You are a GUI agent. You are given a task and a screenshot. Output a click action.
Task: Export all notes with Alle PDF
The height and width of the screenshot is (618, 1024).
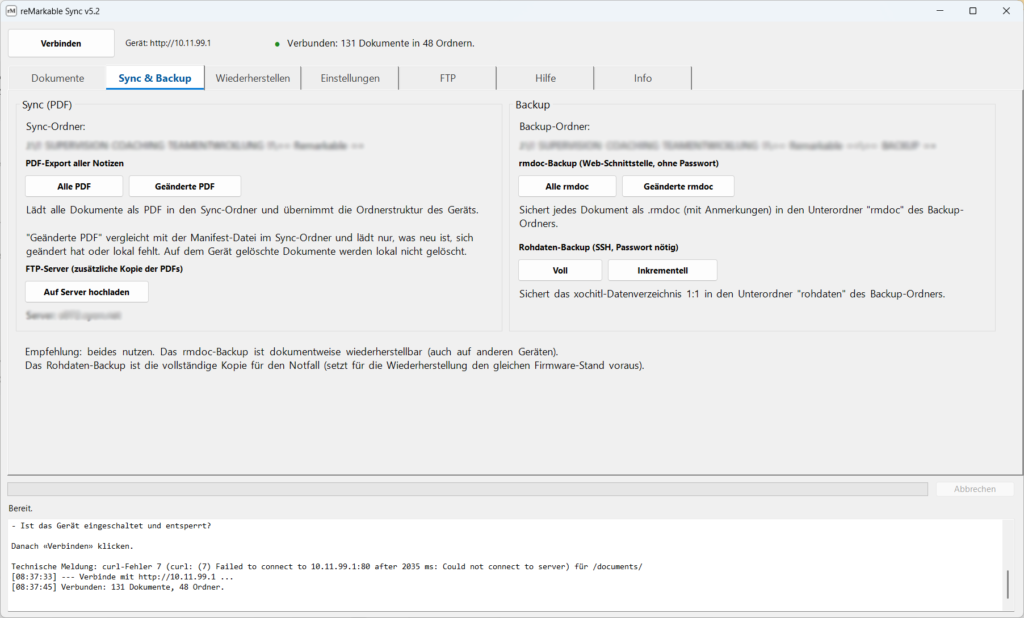74,186
